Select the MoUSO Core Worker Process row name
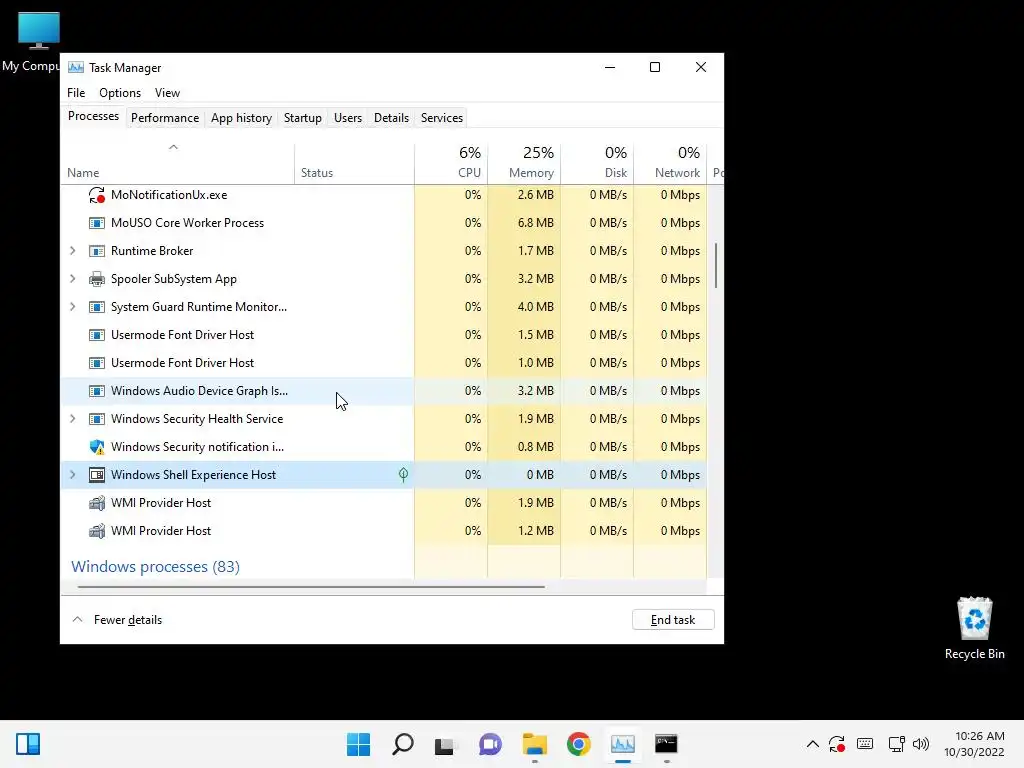The width and height of the screenshot is (1024, 768). tap(187, 223)
